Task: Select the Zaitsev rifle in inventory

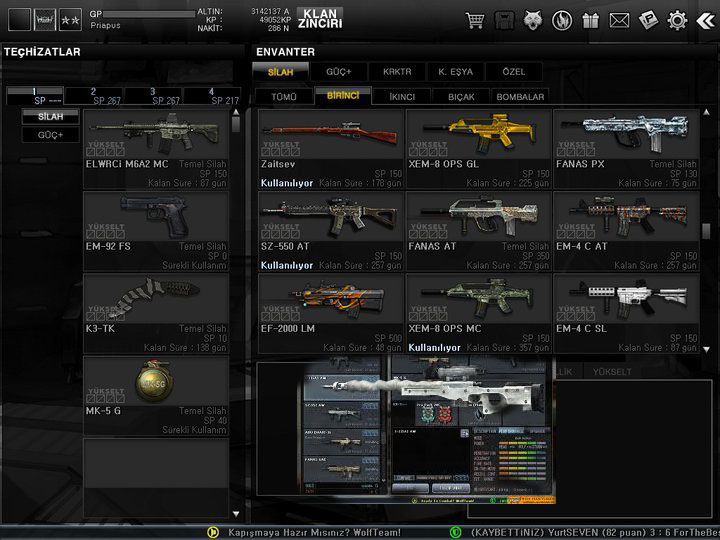Action: point(331,149)
